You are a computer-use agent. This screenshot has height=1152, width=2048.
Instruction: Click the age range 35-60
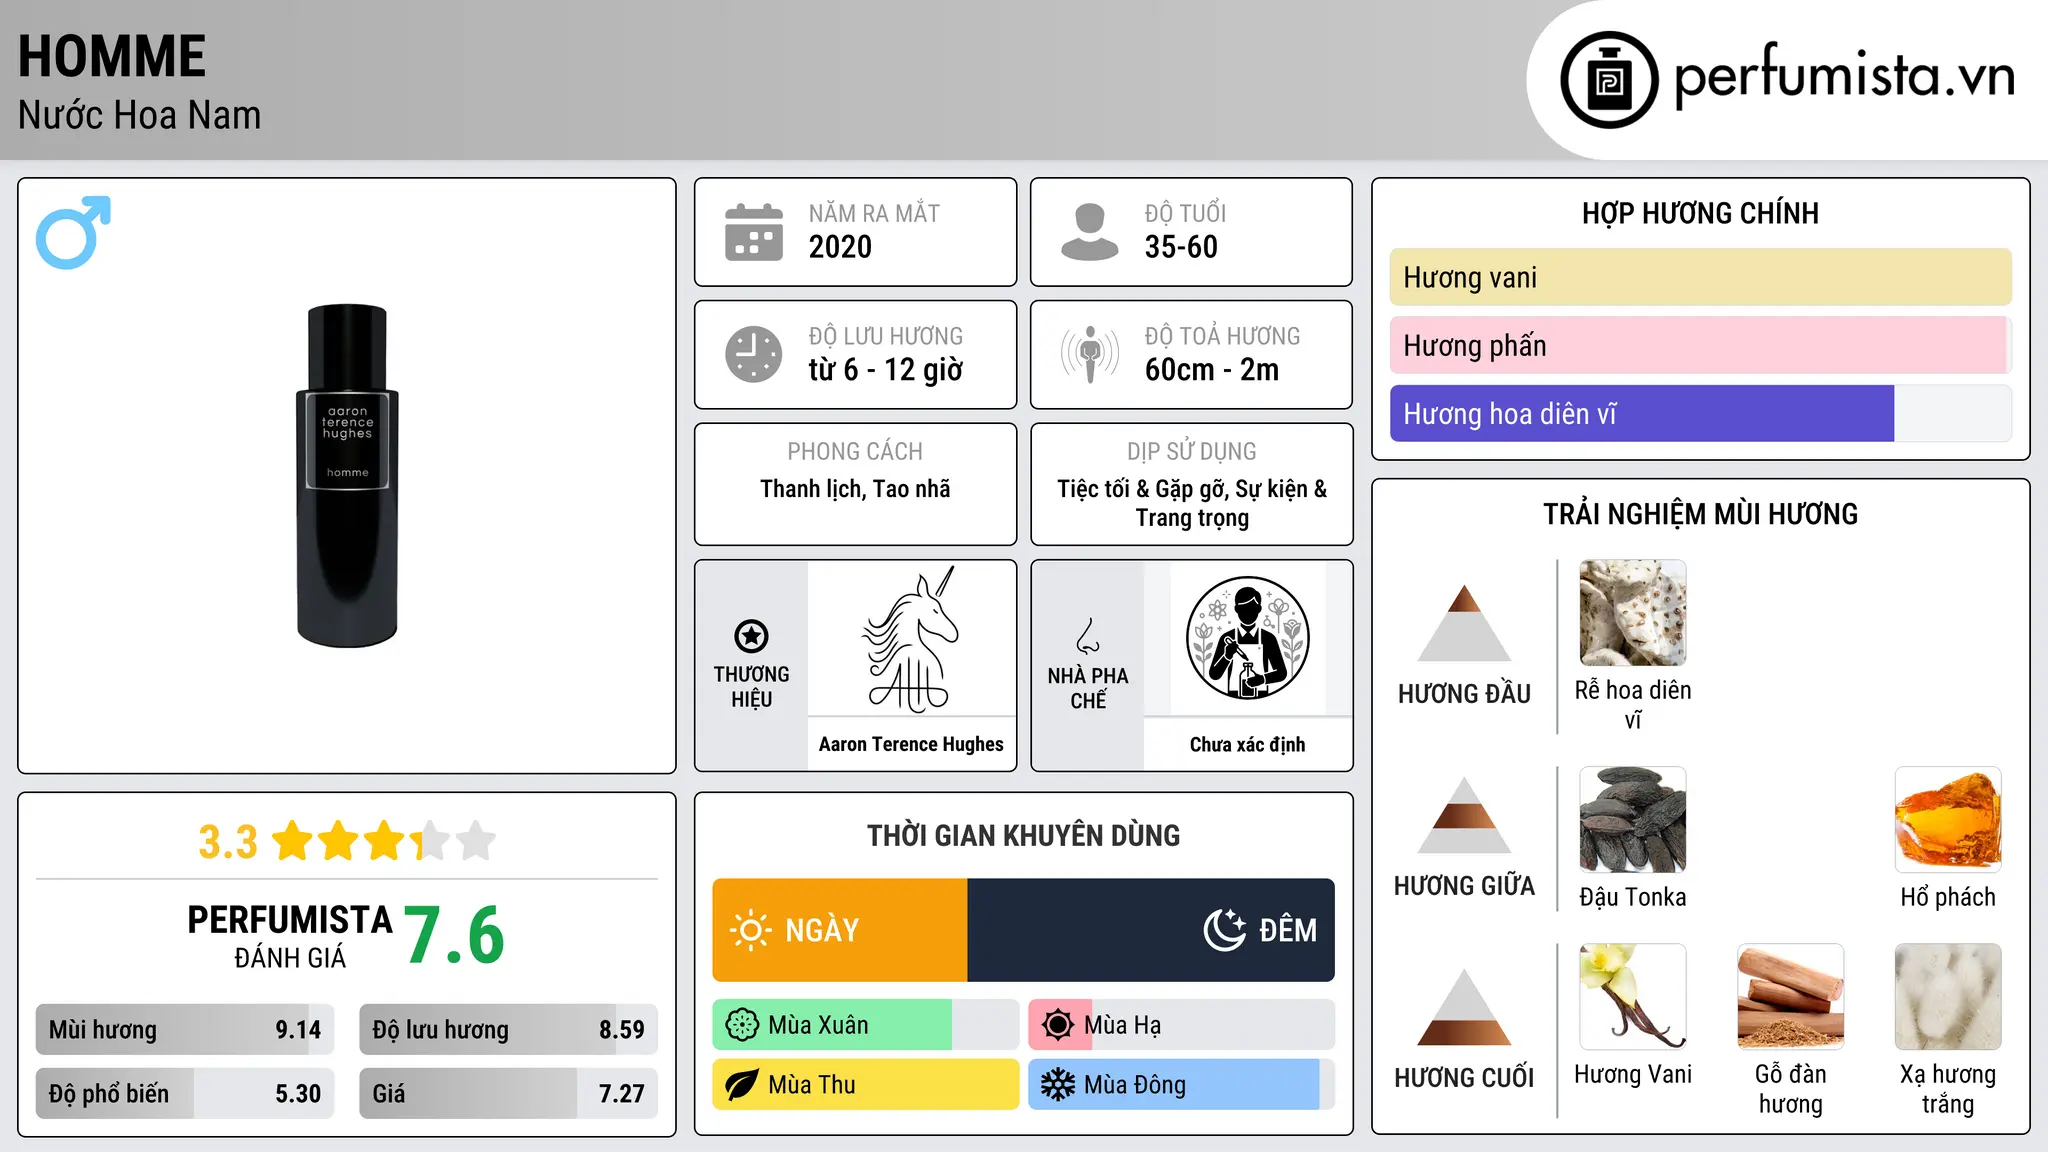pos(1181,247)
